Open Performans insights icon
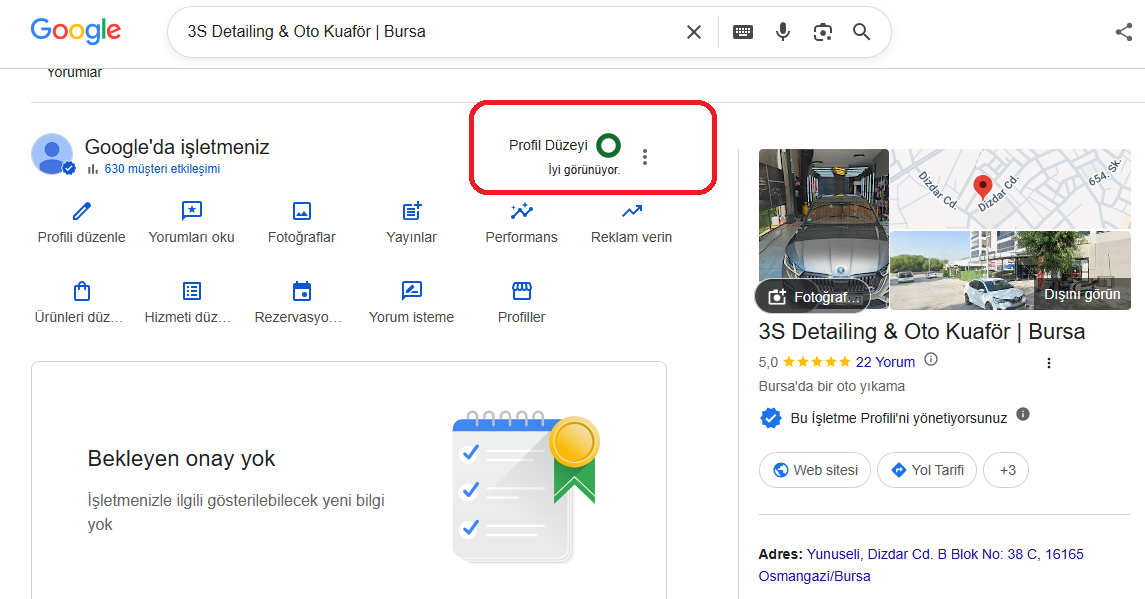Viewport: 1145px width, 599px height. 521,211
